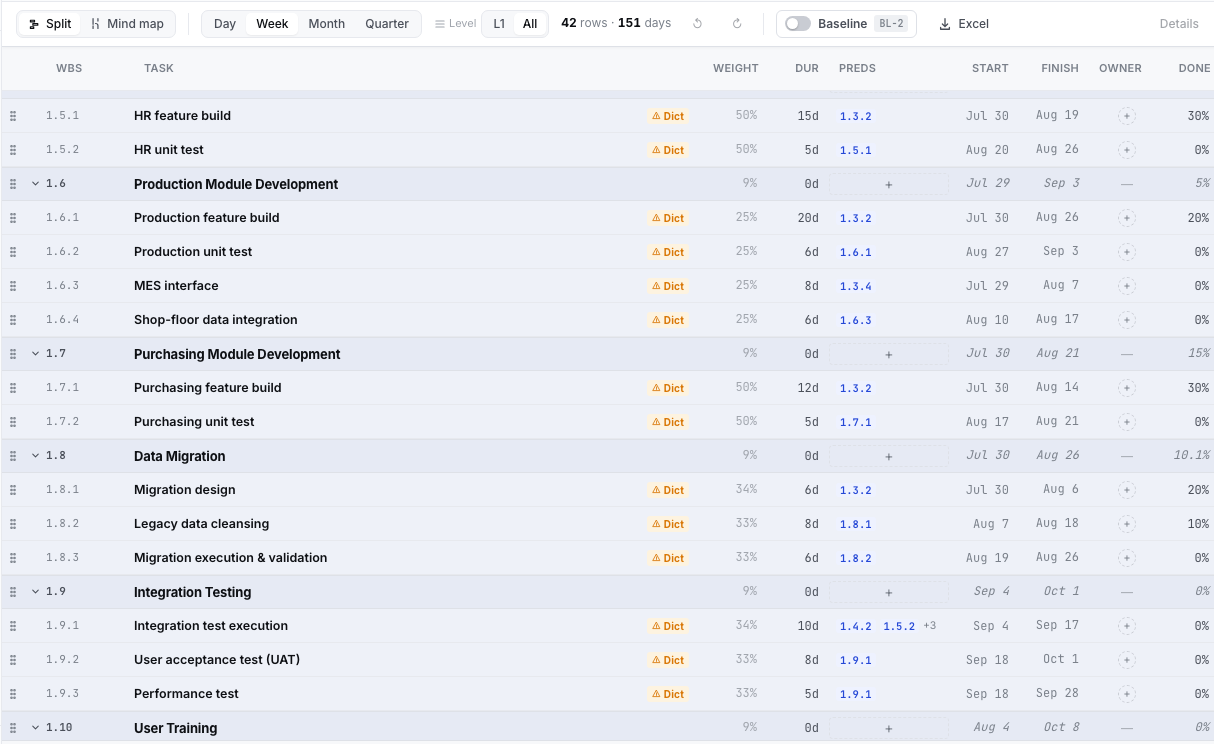Add predecessor to Integration Testing
Image resolution: width=1214 pixels, height=744 pixels.
(888, 592)
